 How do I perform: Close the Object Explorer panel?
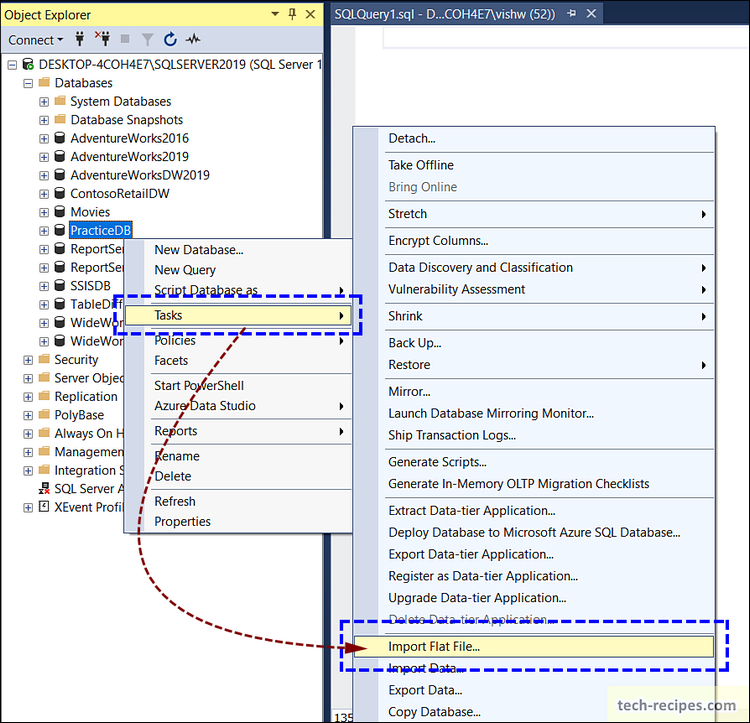309,15
